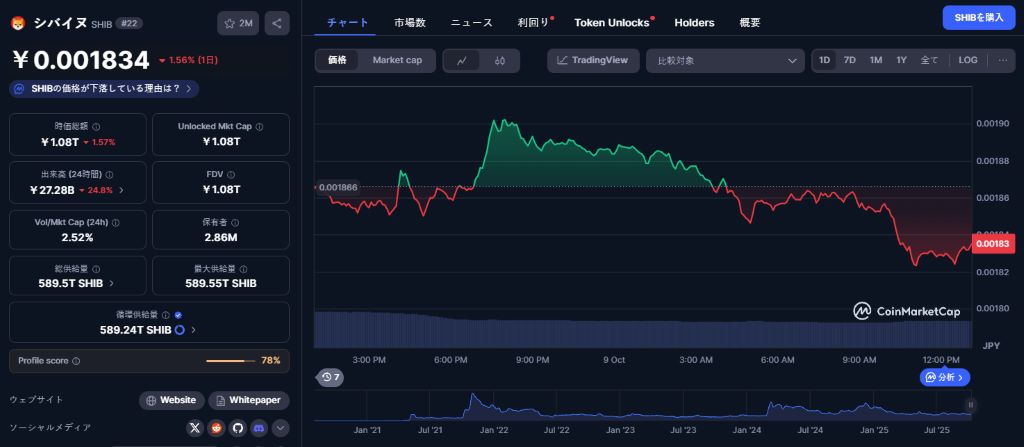Click the Shiba Inu coin logo
The width and height of the screenshot is (1024, 447).
tap(18, 24)
